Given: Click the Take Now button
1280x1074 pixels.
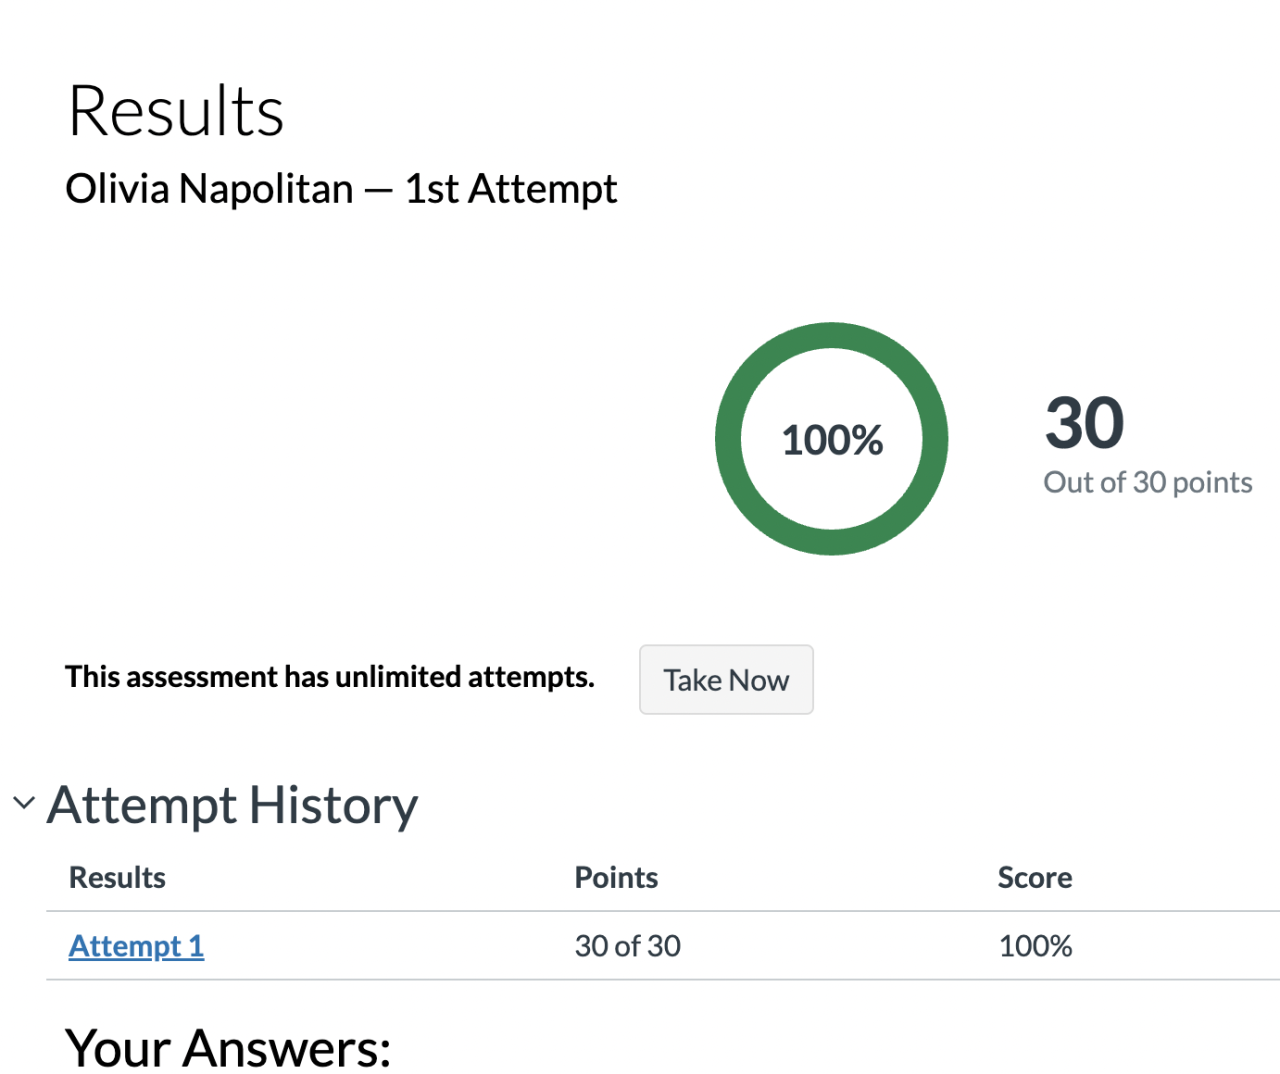Looking at the screenshot, I should point(726,680).
